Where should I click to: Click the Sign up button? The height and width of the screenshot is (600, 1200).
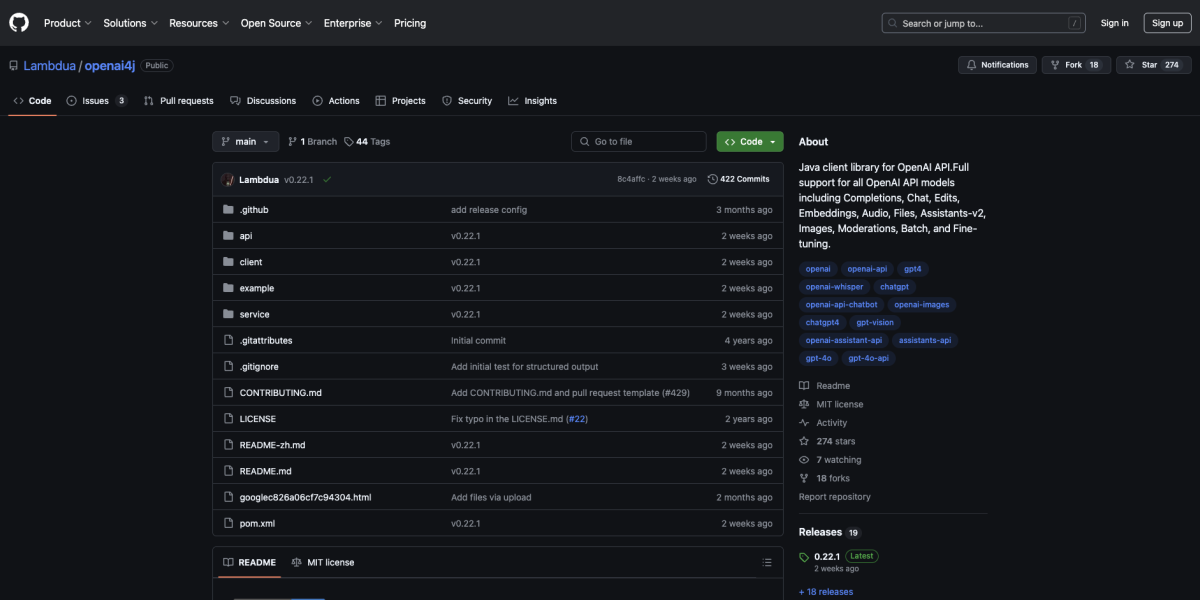(1167, 22)
